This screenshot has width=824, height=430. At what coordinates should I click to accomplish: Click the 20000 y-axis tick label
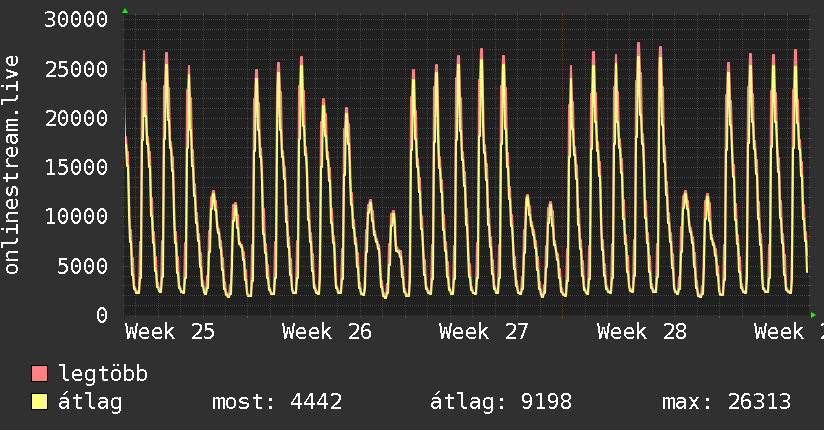tap(76, 118)
